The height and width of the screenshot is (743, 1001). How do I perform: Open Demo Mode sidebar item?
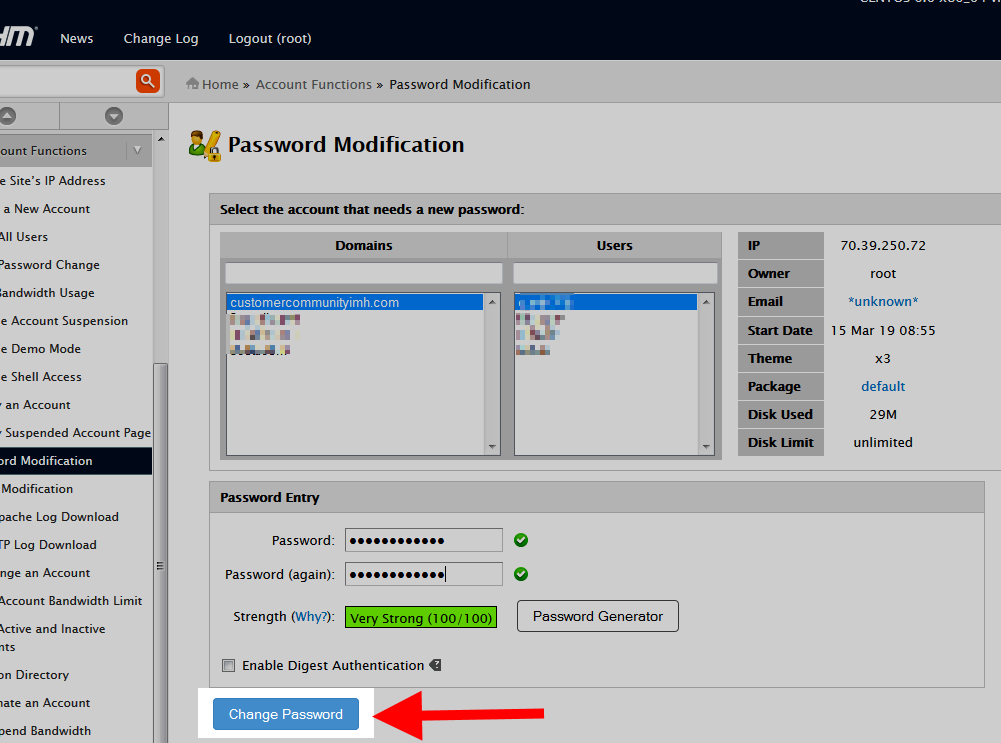tap(41, 349)
